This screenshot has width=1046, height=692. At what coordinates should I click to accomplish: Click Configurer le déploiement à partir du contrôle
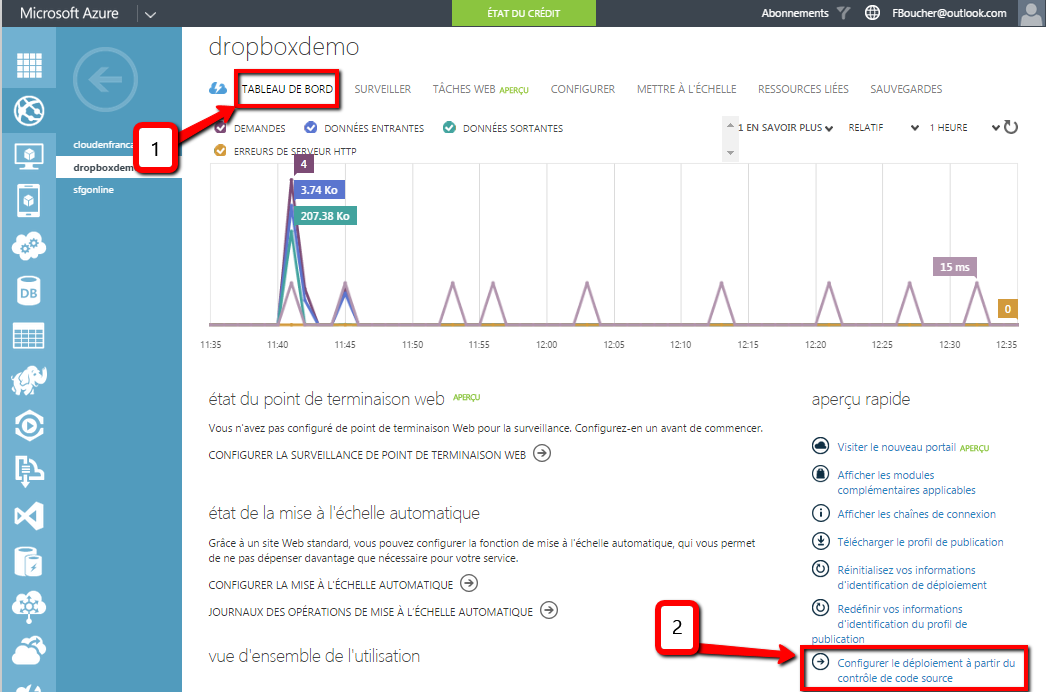926,671
